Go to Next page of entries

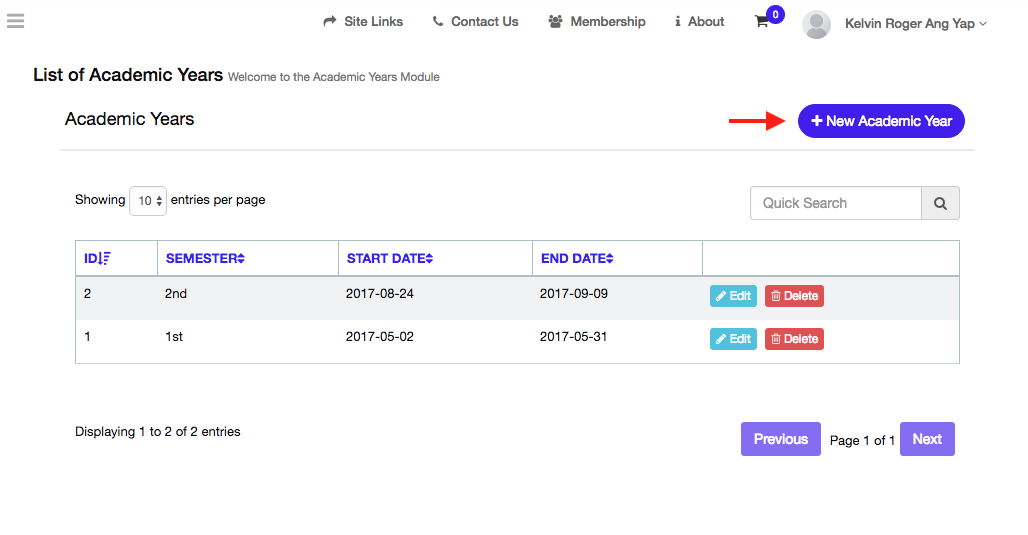tap(926, 439)
